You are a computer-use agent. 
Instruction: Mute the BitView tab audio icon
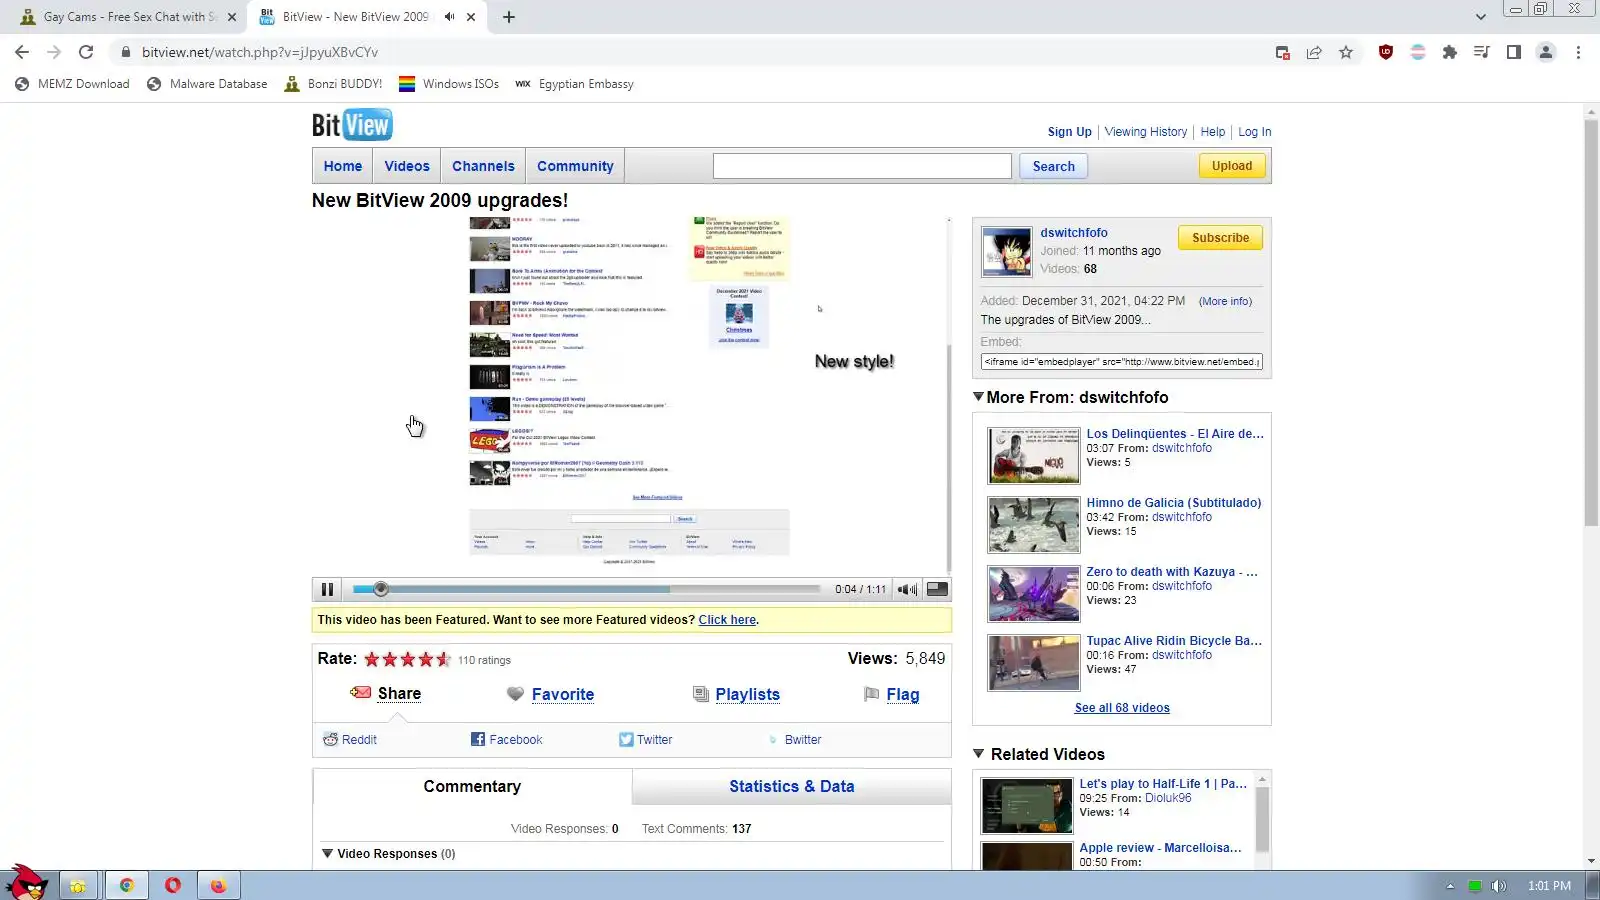450,17
